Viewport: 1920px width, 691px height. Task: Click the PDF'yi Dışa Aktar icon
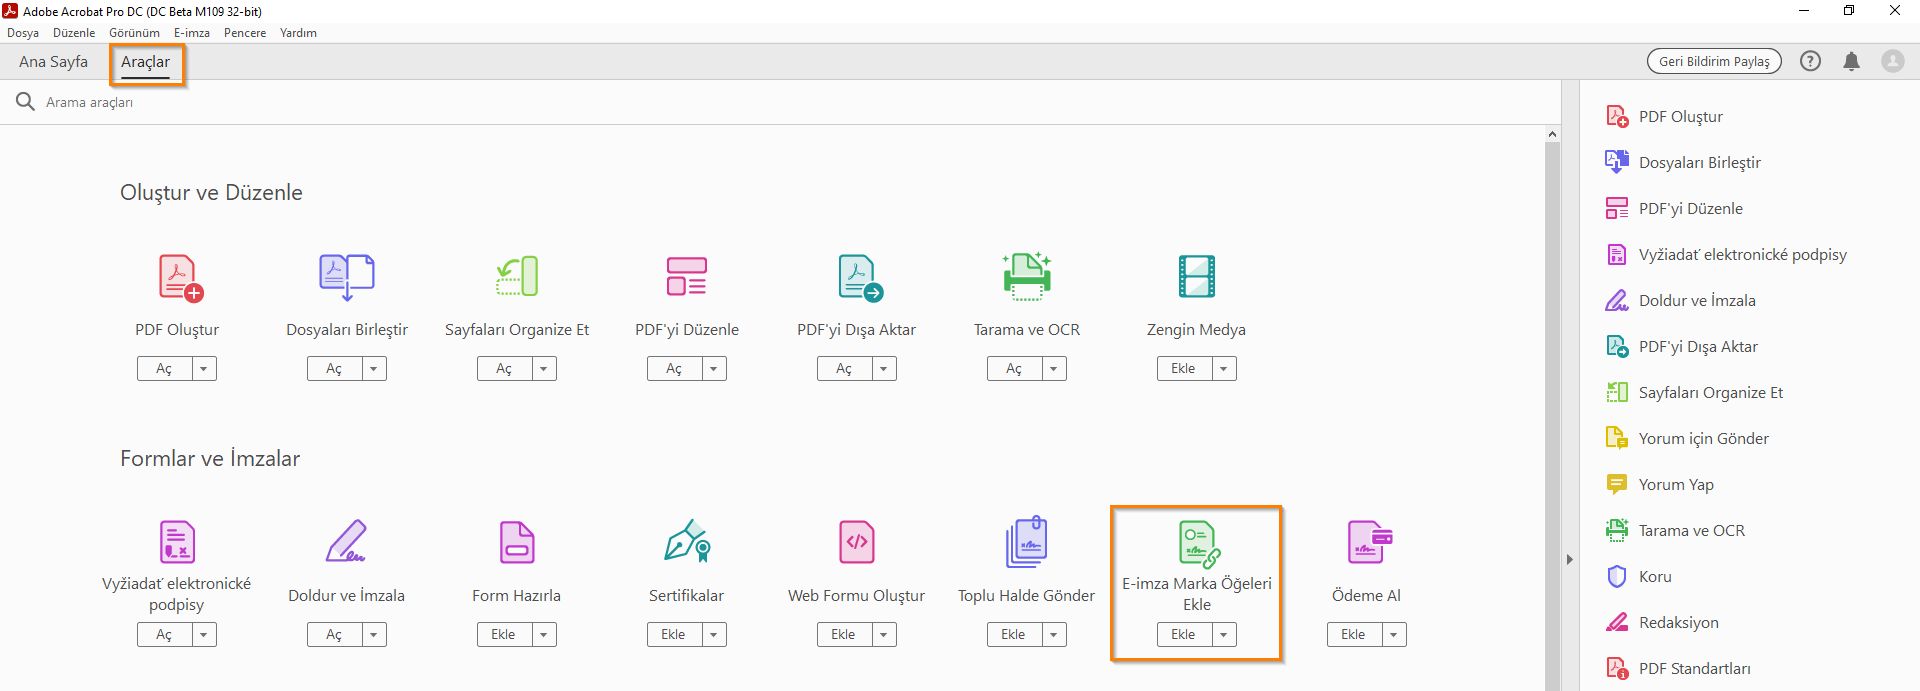(859, 277)
